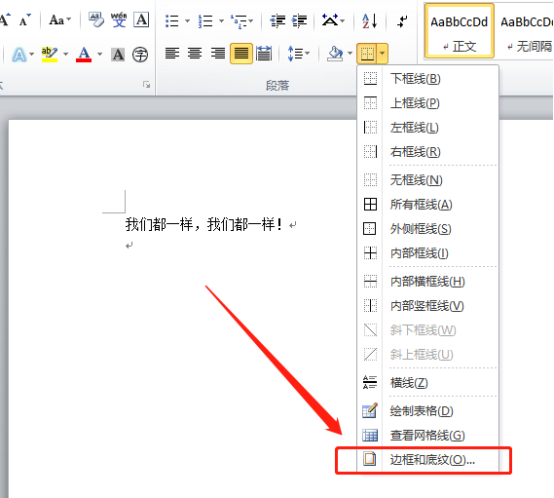Click the Grow Font icon
Viewport: 554px width, 498px height.
pos(5,20)
